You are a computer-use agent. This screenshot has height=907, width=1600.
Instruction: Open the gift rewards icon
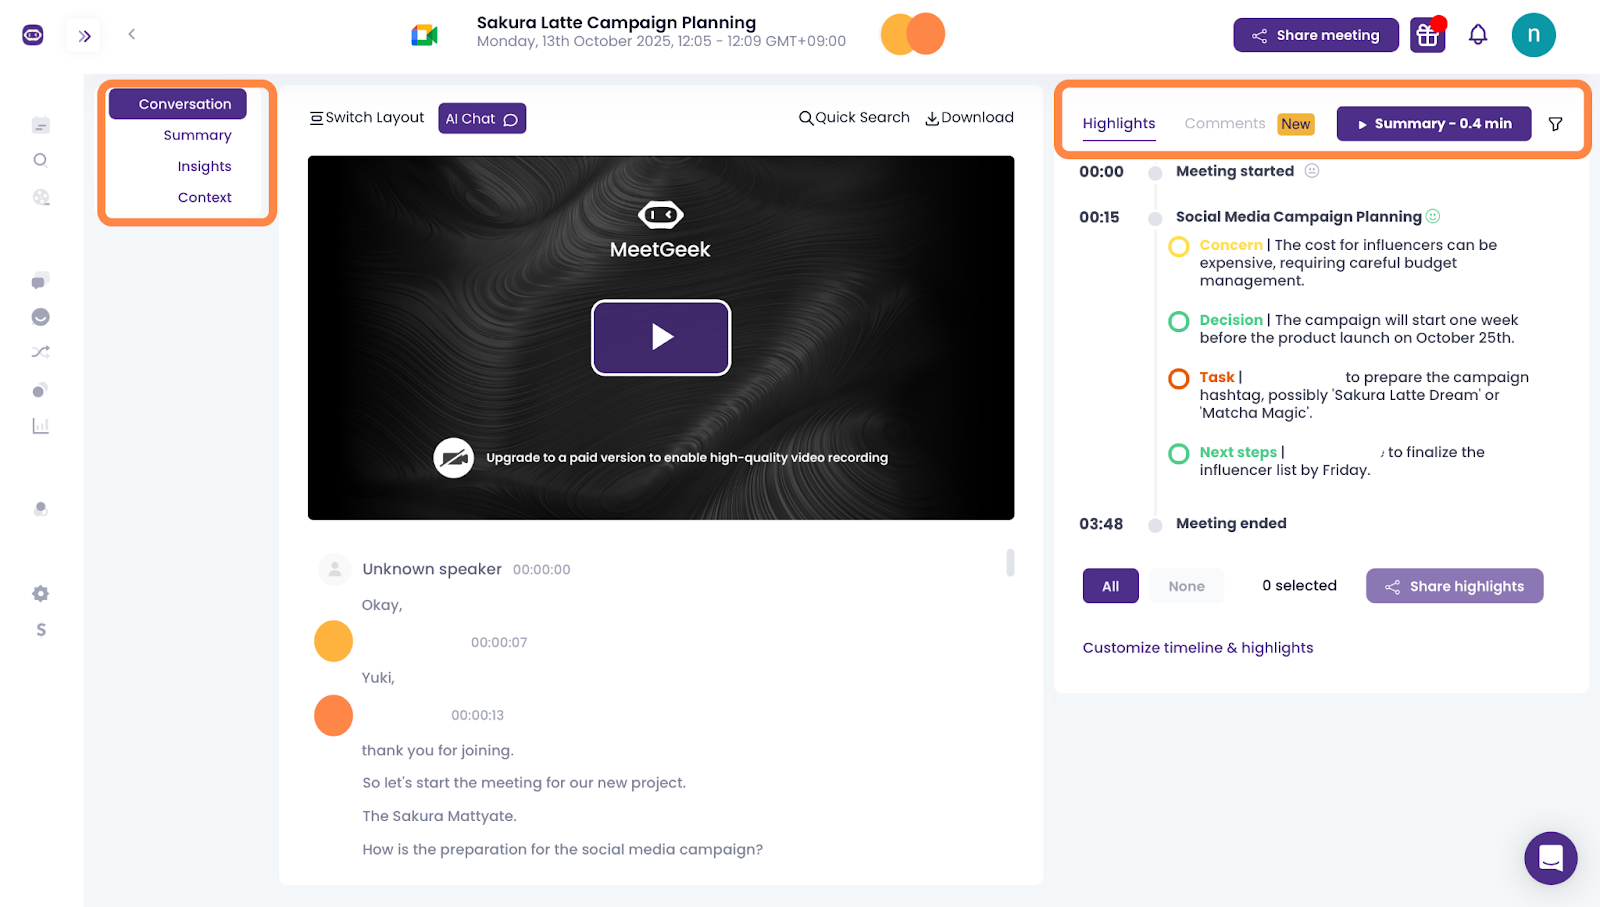point(1427,35)
